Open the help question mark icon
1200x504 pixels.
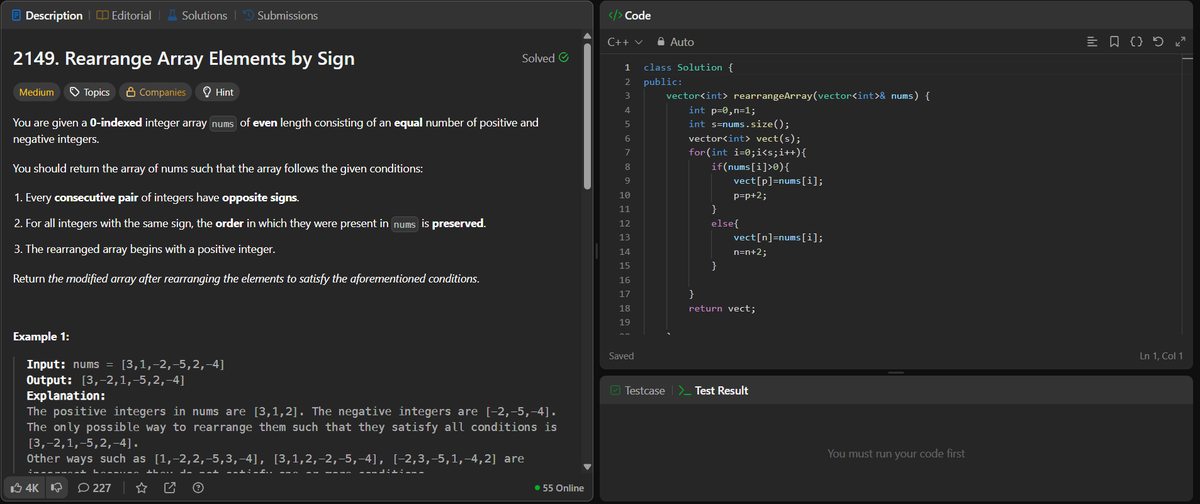click(x=197, y=489)
